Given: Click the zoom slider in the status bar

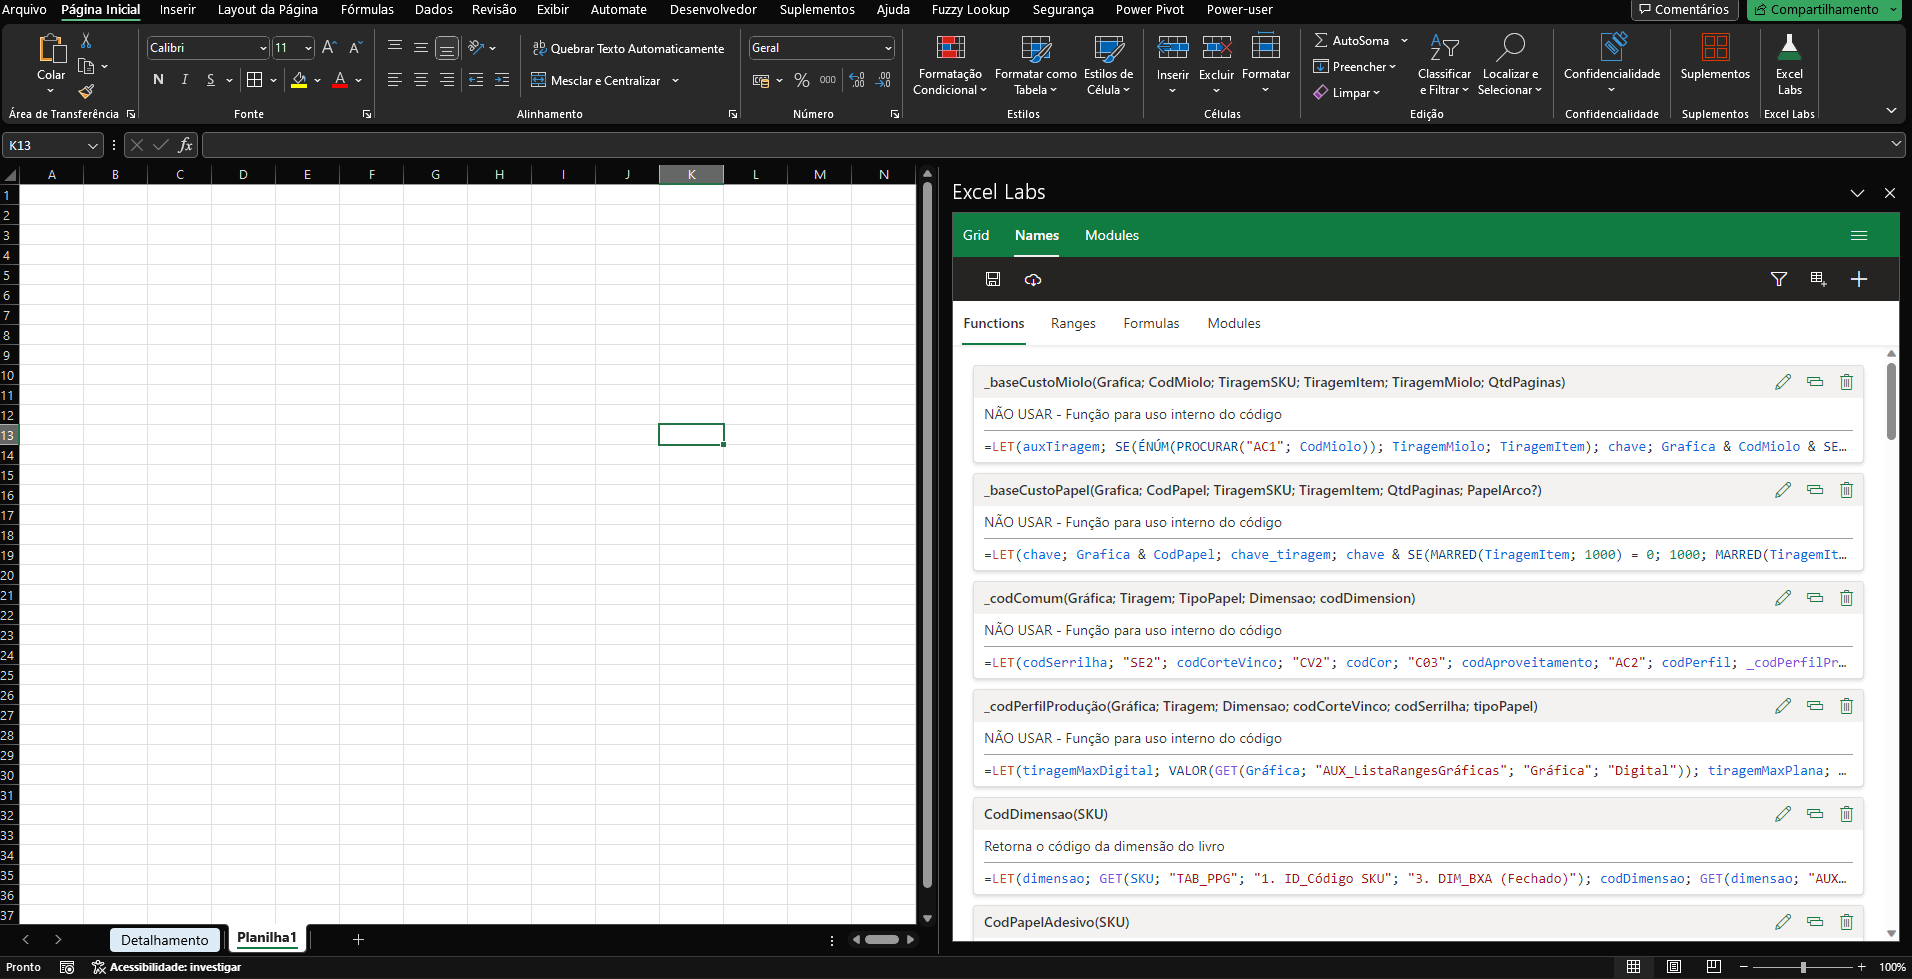Looking at the screenshot, I should pyautogui.click(x=1802, y=967).
